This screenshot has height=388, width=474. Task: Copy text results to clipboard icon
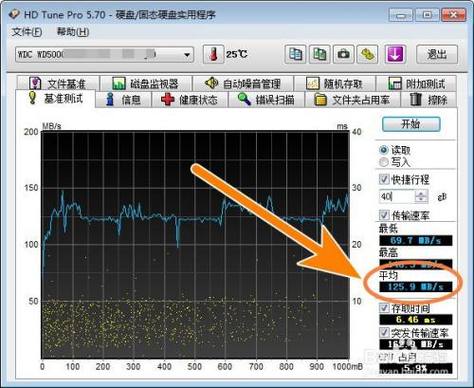(x=295, y=54)
